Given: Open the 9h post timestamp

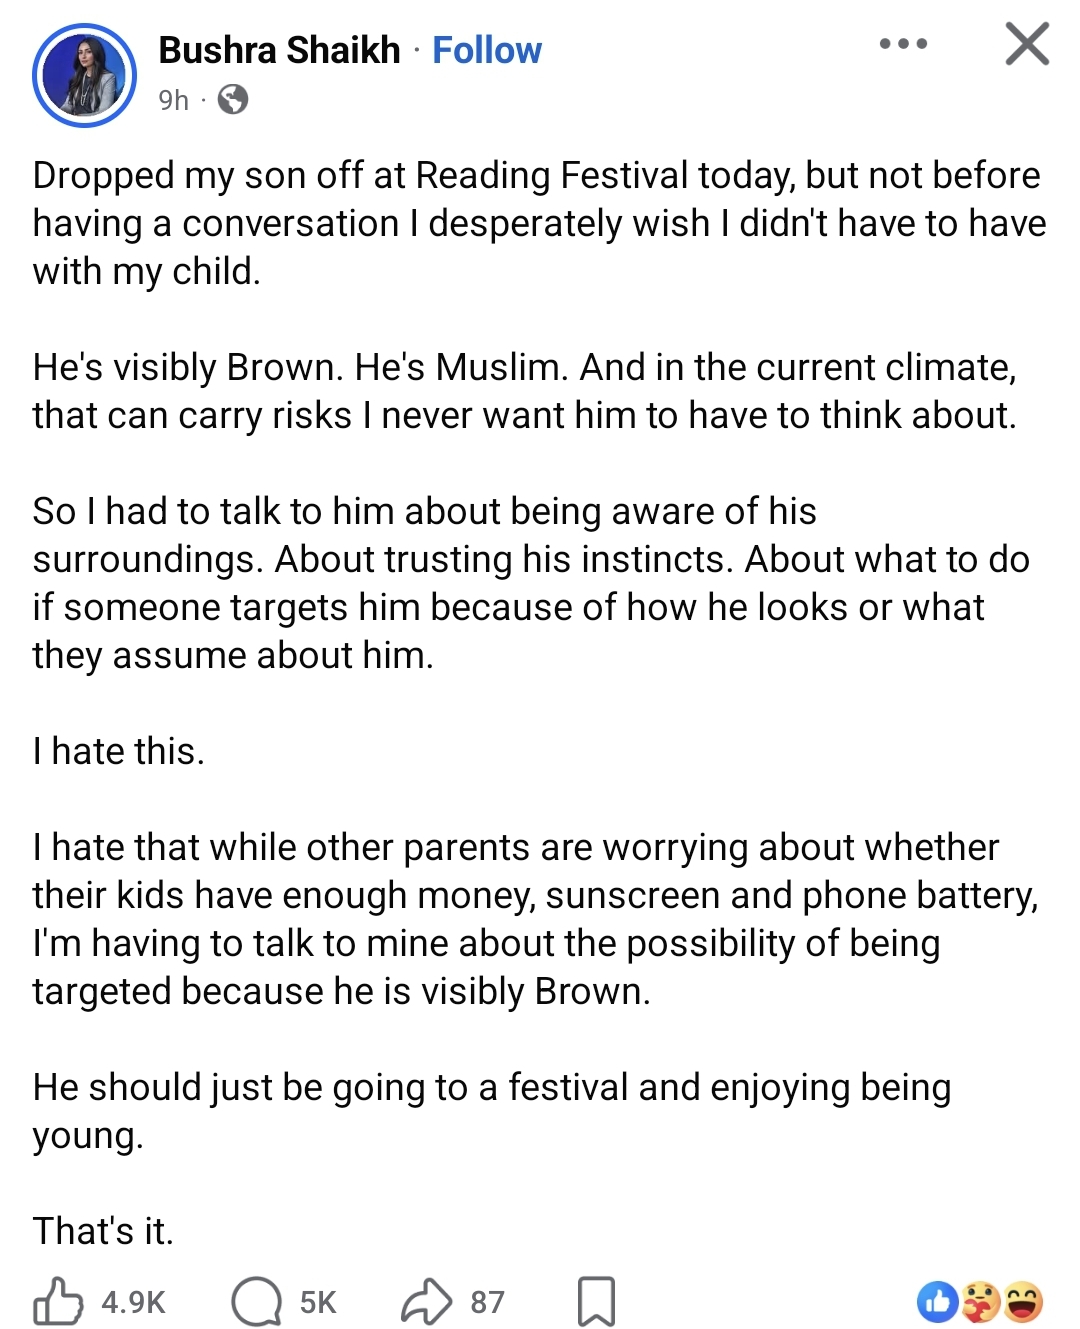Looking at the screenshot, I should click(173, 100).
